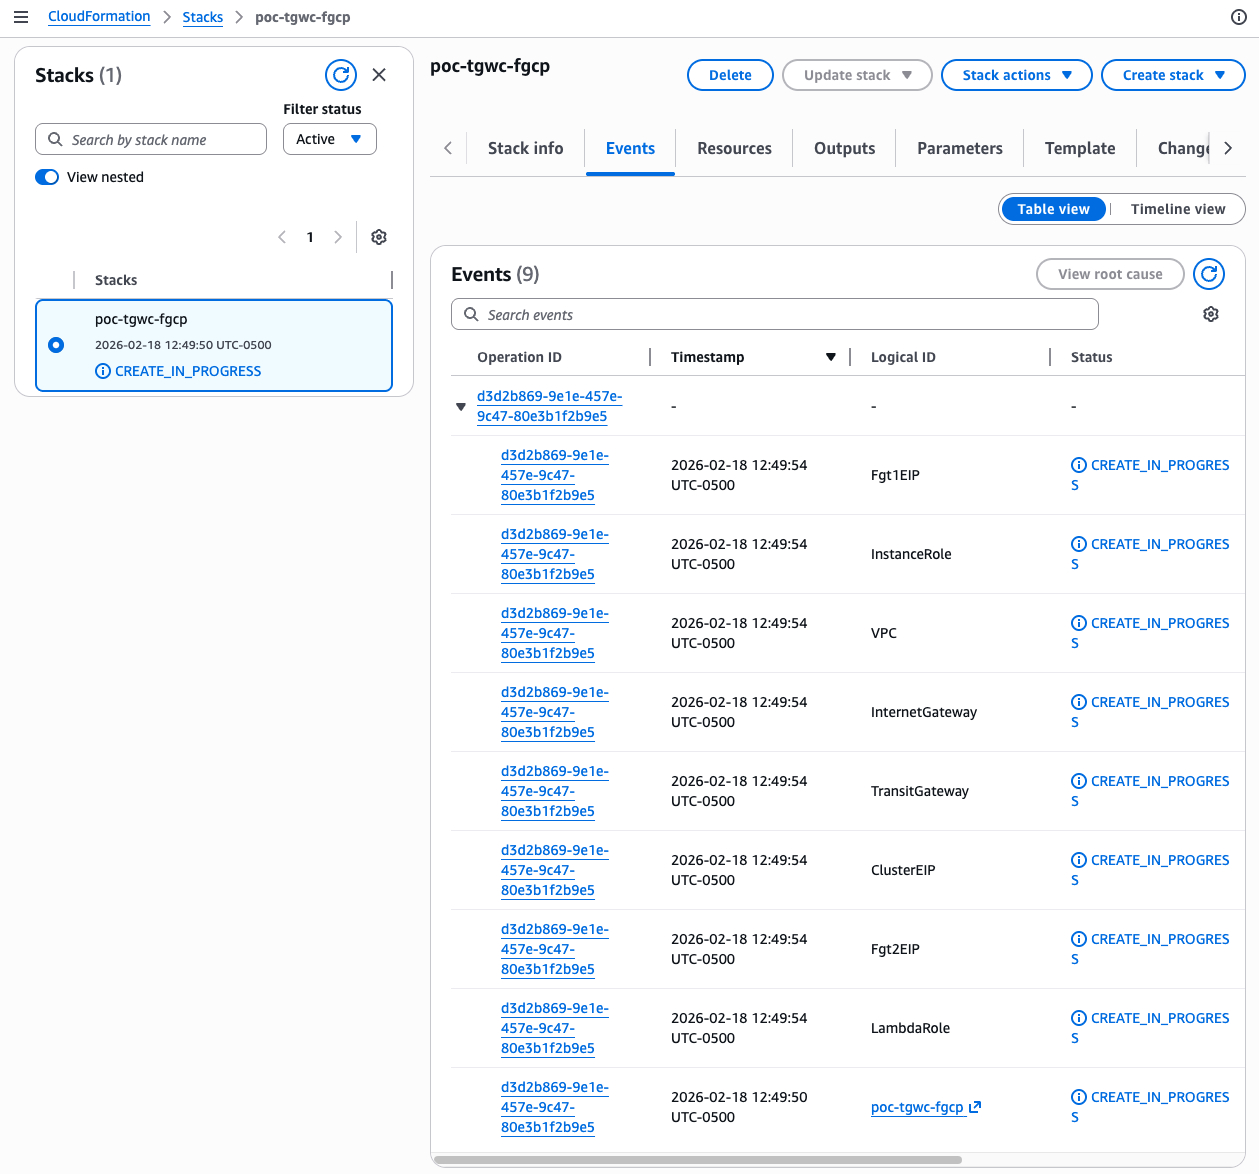
Task: Open the poc-tgwc-fgcp Logical ID link
Action: point(917,1107)
